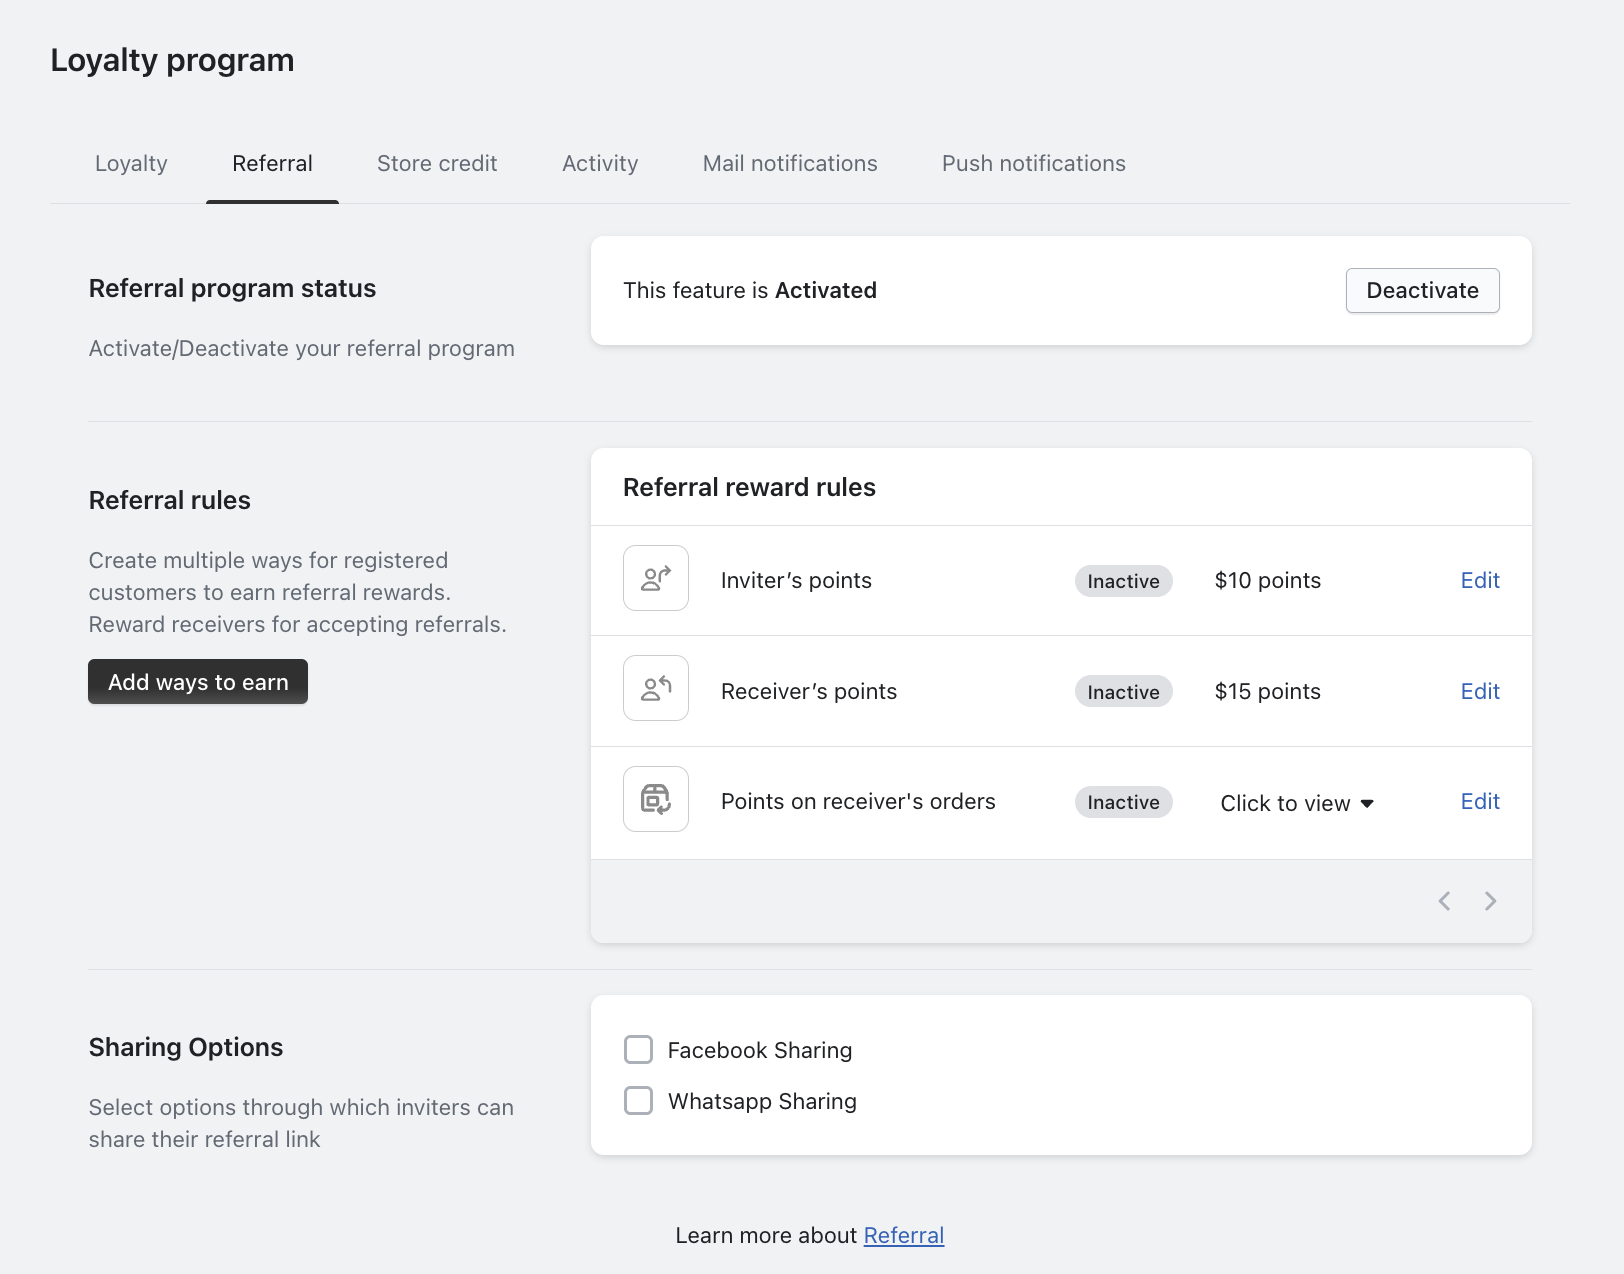This screenshot has height=1274, width=1624.
Task: Select the Activity tab
Action: click(x=600, y=163)
